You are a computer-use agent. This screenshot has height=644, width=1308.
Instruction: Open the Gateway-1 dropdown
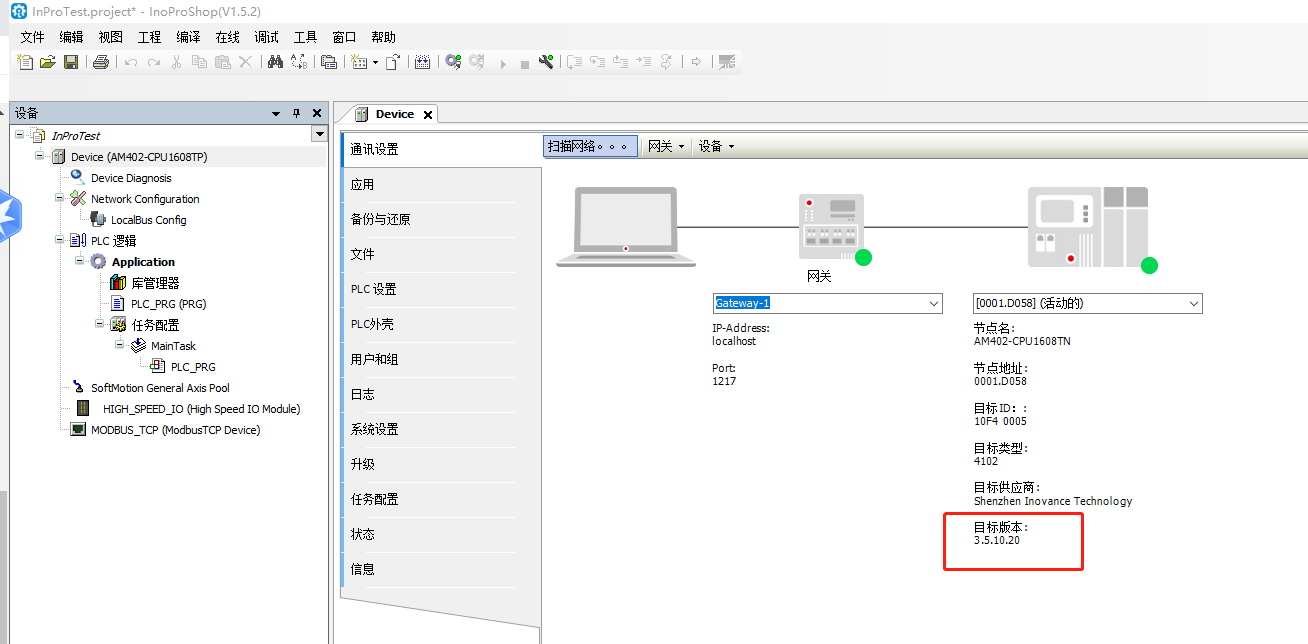pyautogui.click(x=932, y=303)
